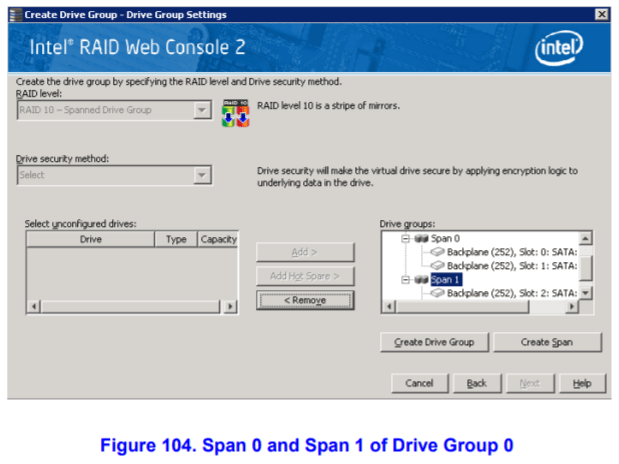Click the 'Drive security method:' label

[x=62, y=159]
